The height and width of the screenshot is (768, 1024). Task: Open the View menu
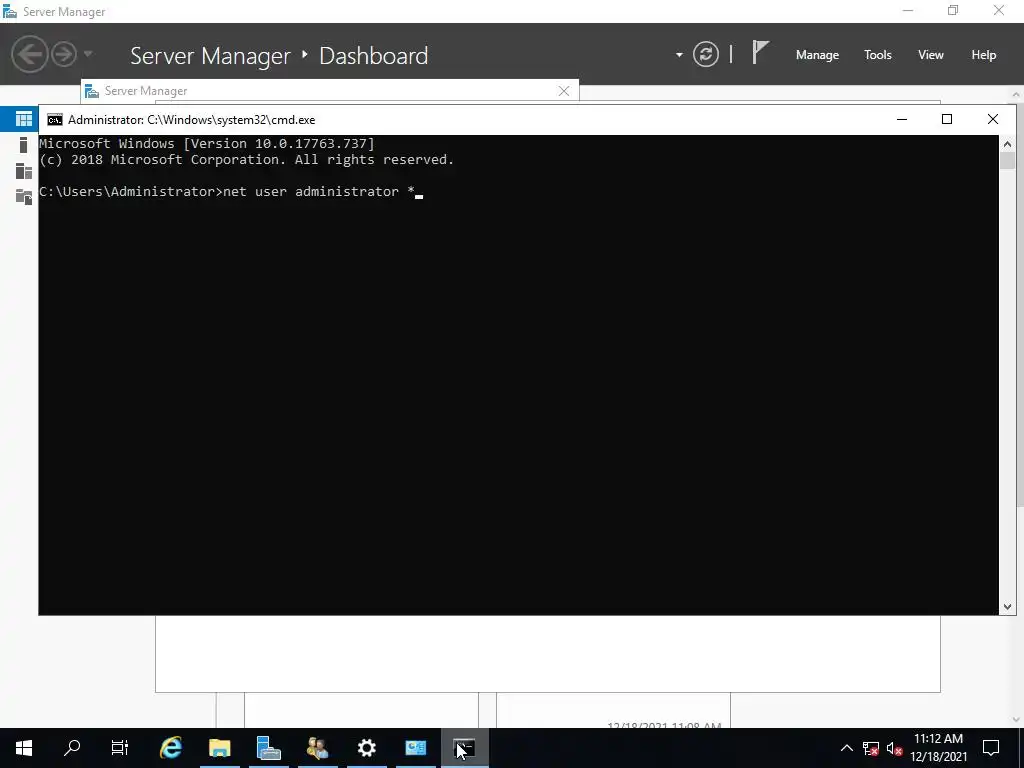pos(931,55)
